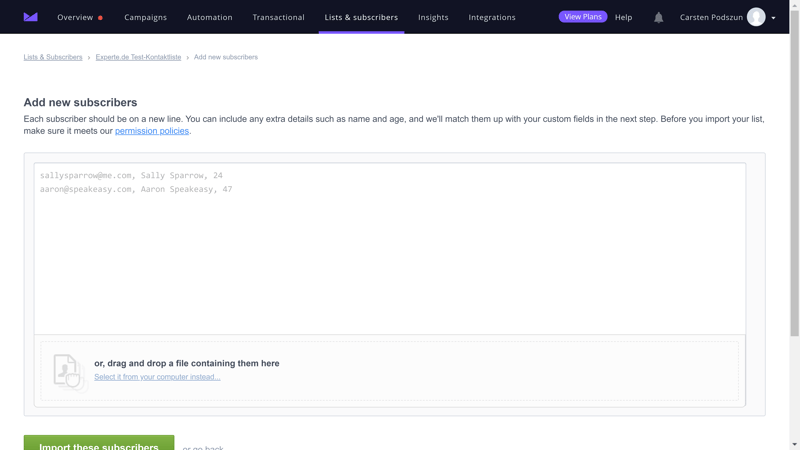
Task: Click Import these subscribers button
Action: pyautogui.click(x=99, y=443)
